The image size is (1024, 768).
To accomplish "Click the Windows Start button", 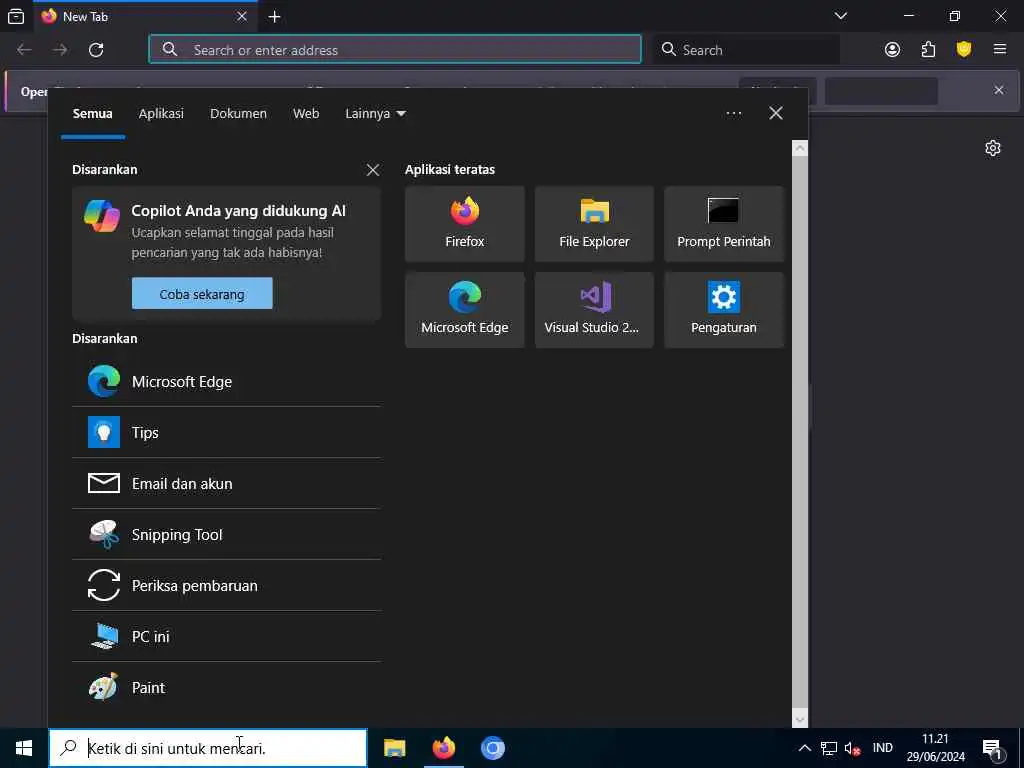I will [24, 748].
